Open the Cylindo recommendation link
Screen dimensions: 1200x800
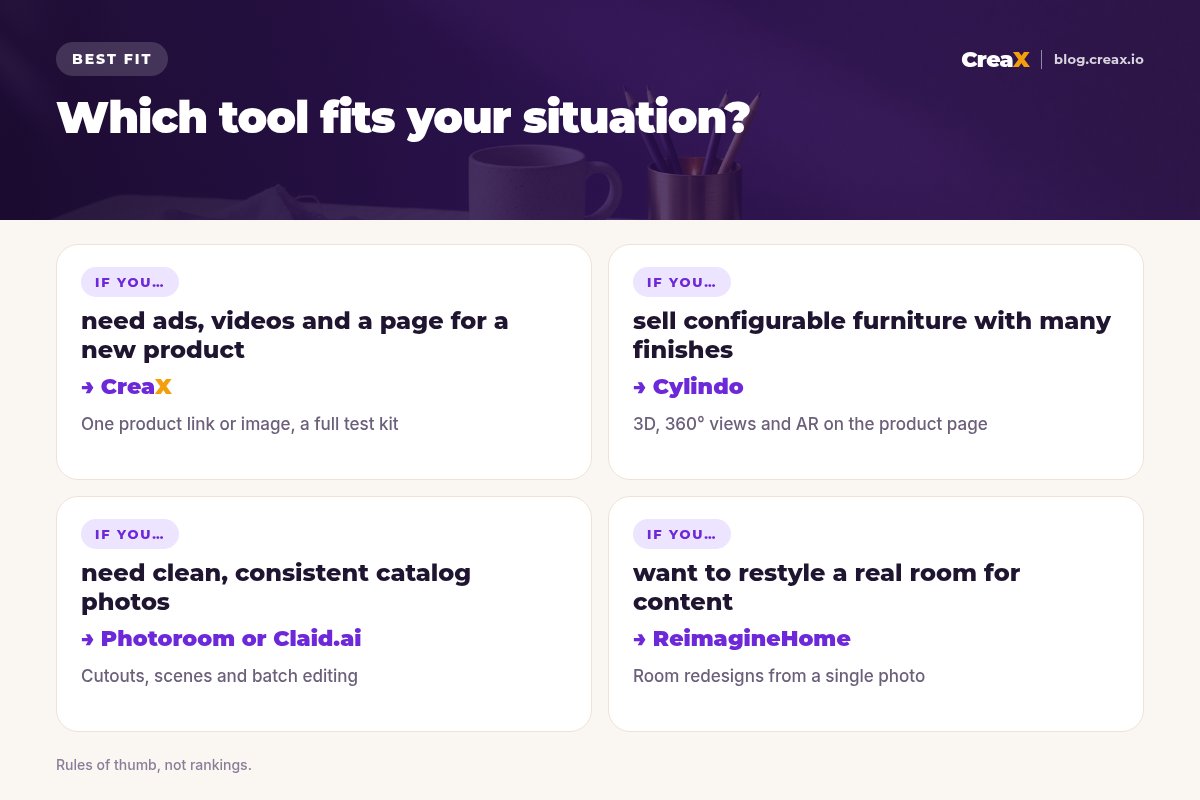698,386
